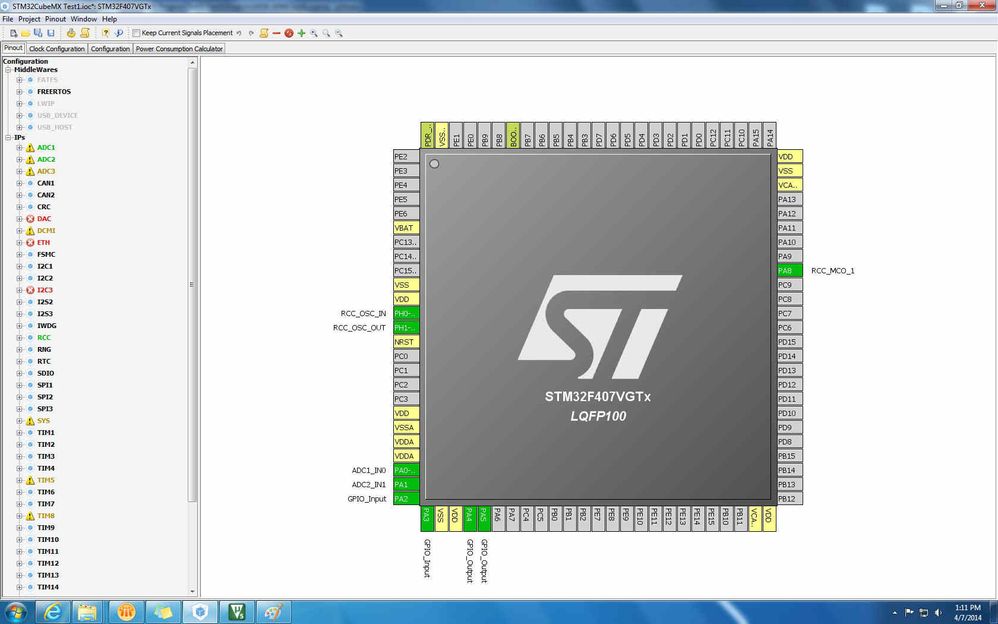Click the Save Project As icon
The width and height of the screenshot is (998, 624).
pyautogui.click(x=38, y=33)
